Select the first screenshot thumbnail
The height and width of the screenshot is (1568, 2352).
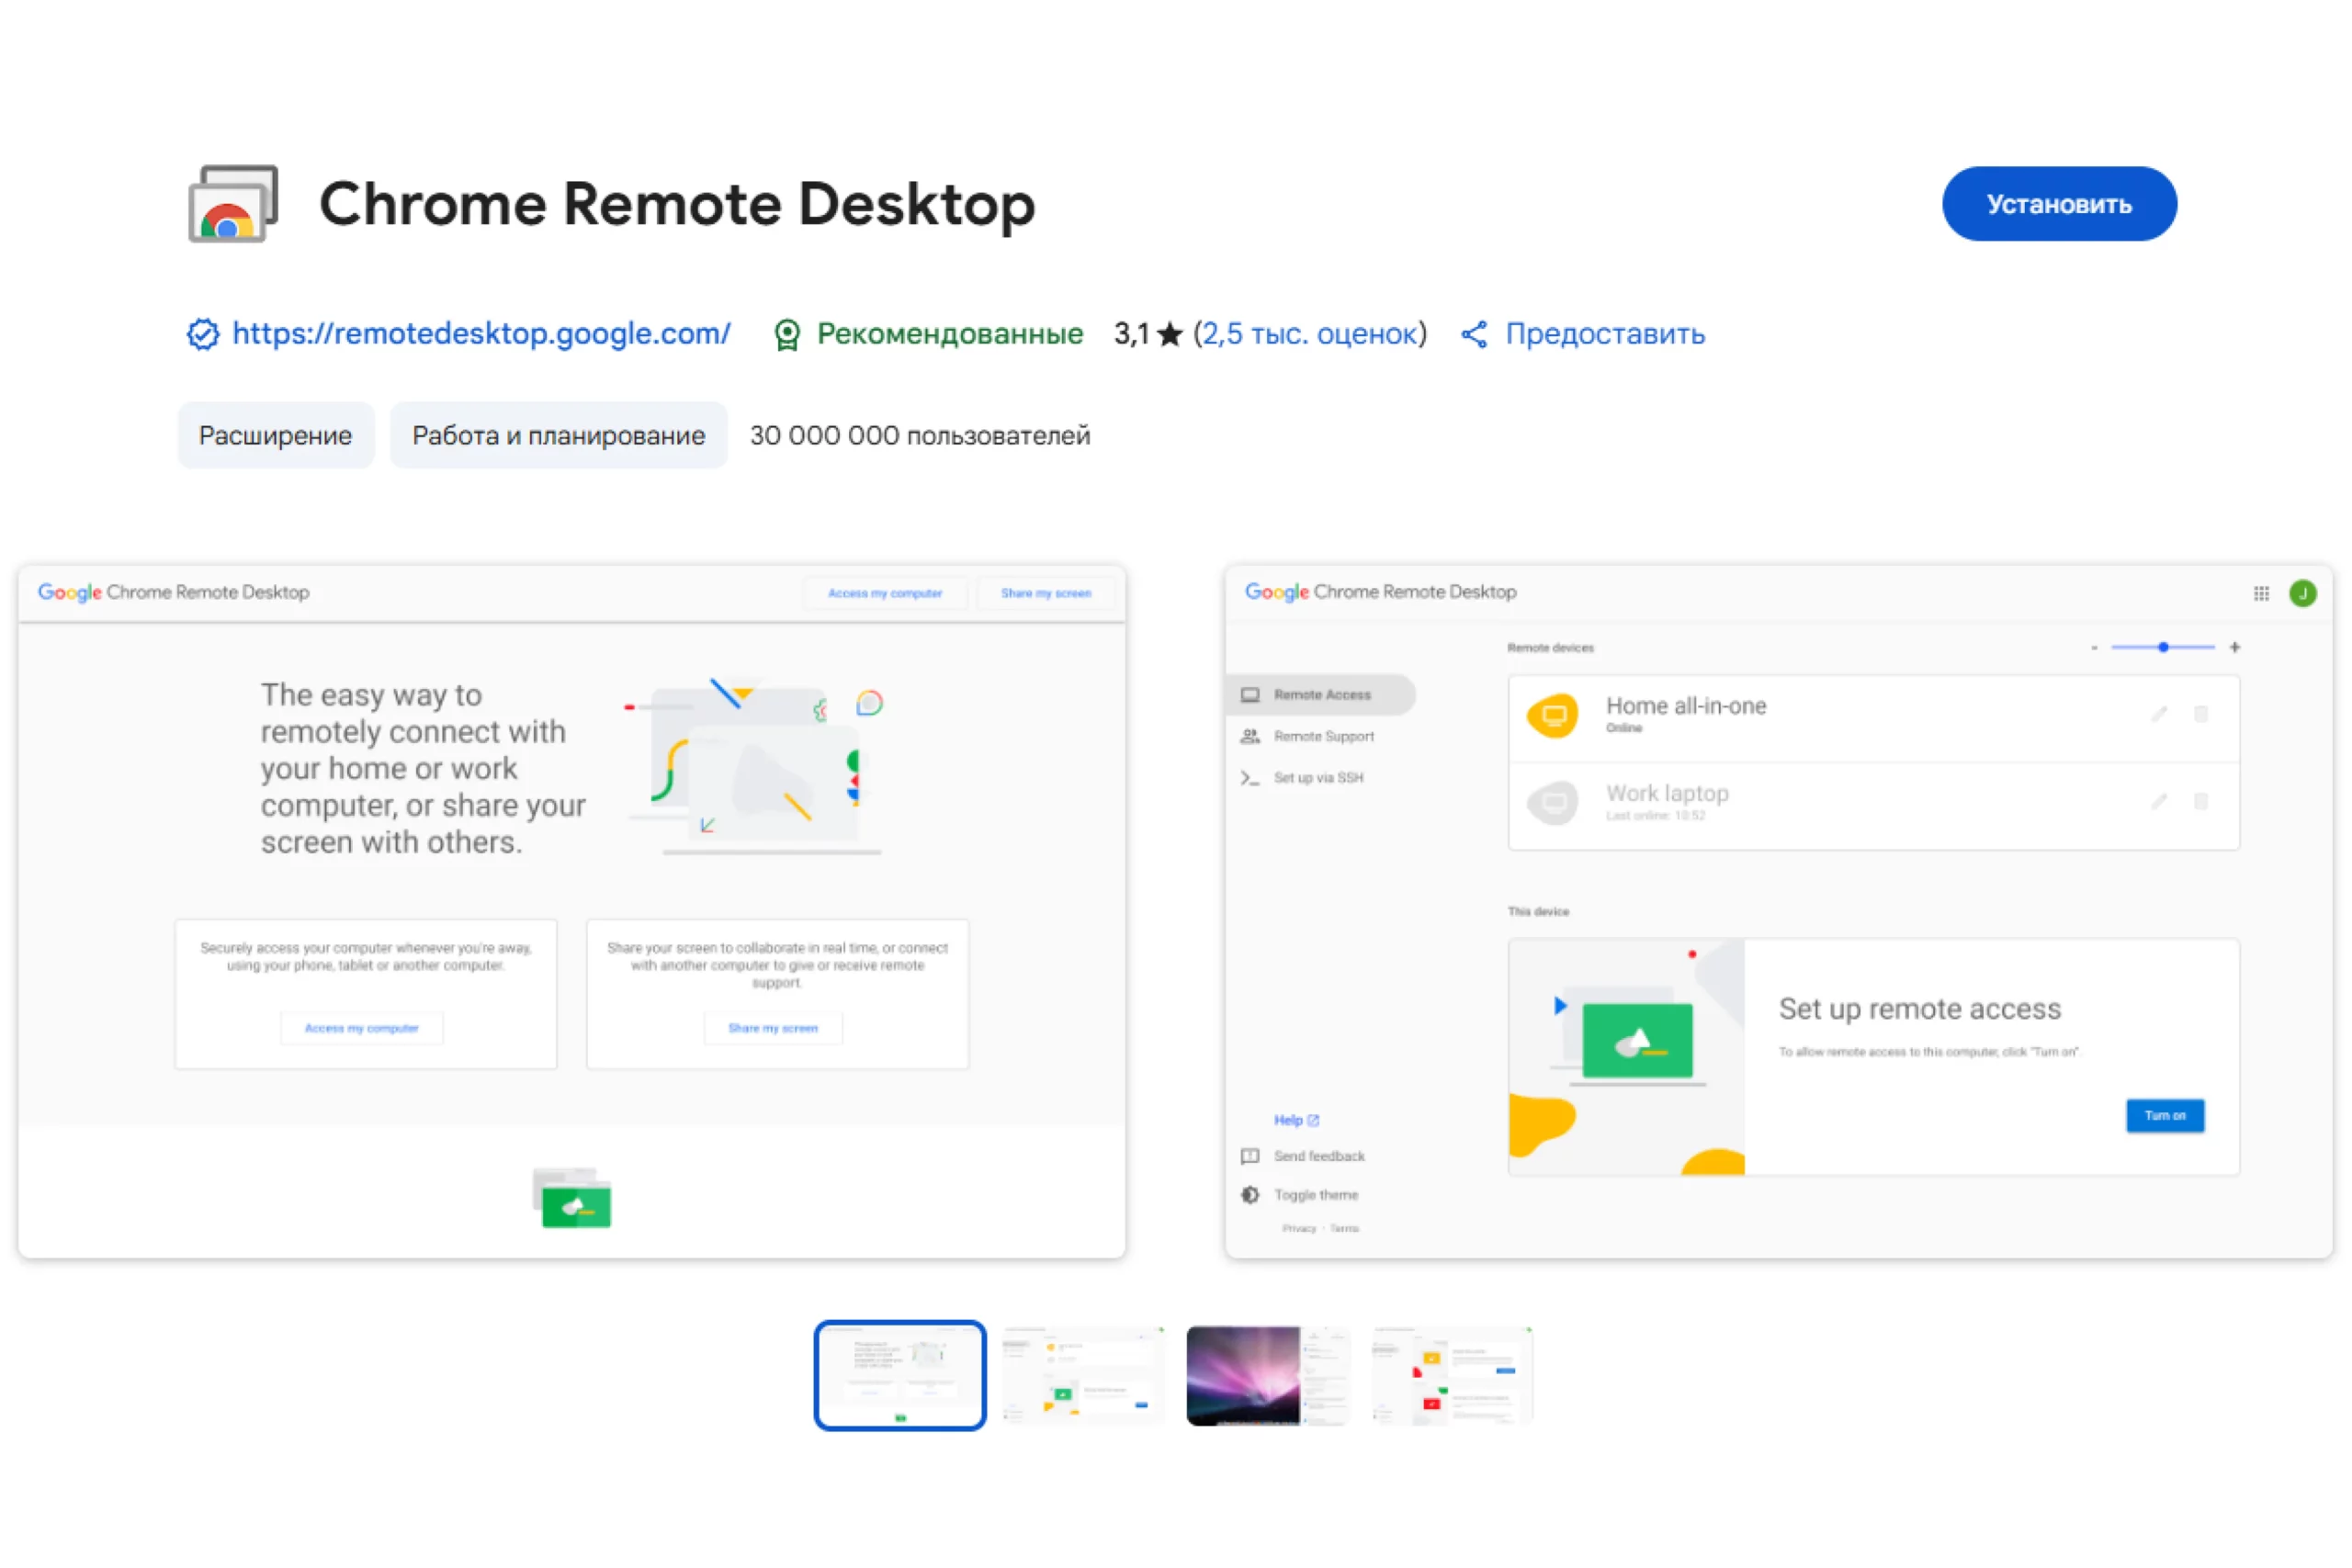[900, 1375]
